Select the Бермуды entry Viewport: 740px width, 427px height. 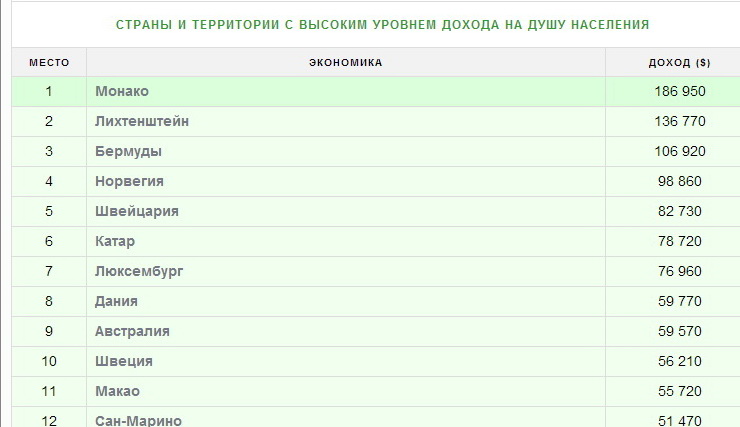pyautogui.click(x=128, y=152)
